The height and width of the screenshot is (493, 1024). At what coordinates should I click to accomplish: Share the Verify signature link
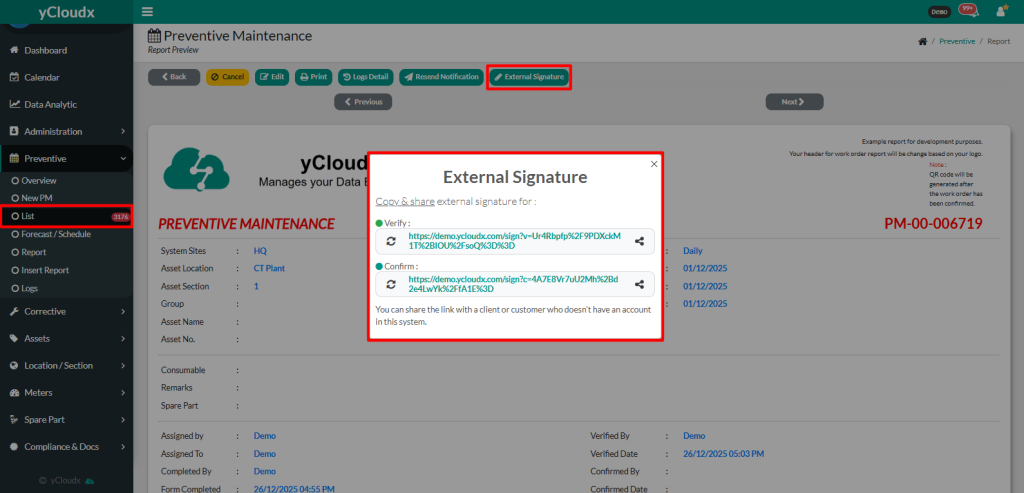[x=639, y=241]
